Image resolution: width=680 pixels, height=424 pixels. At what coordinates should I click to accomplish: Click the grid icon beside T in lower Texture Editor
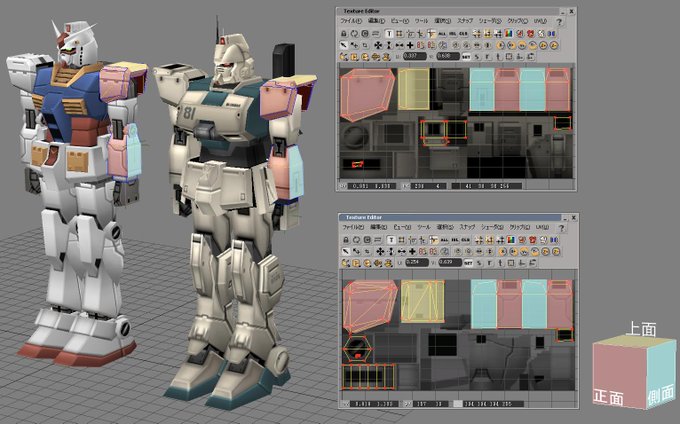click(402, 240)
